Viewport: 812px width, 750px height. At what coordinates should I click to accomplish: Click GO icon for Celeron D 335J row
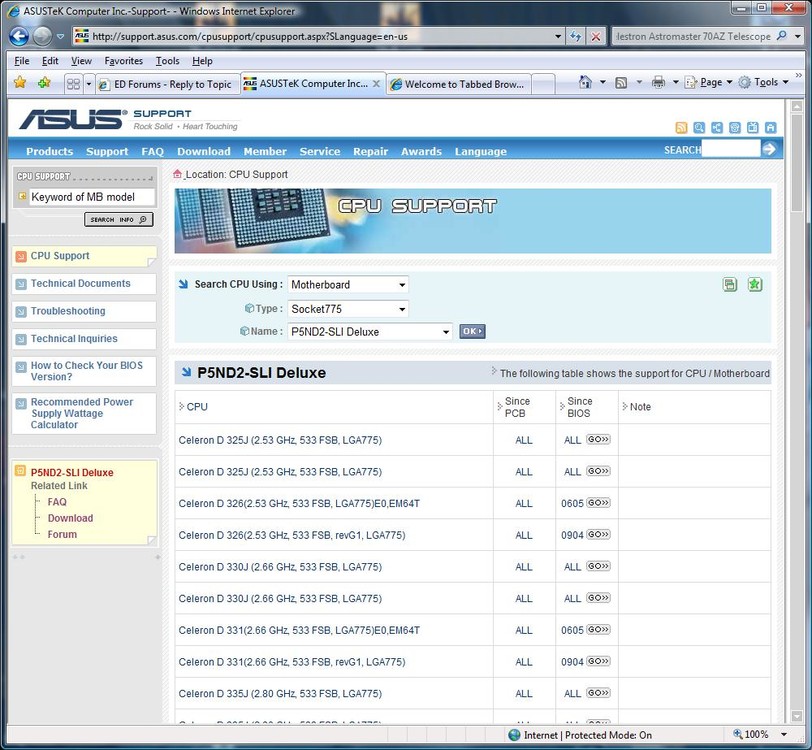coord(598,693)
